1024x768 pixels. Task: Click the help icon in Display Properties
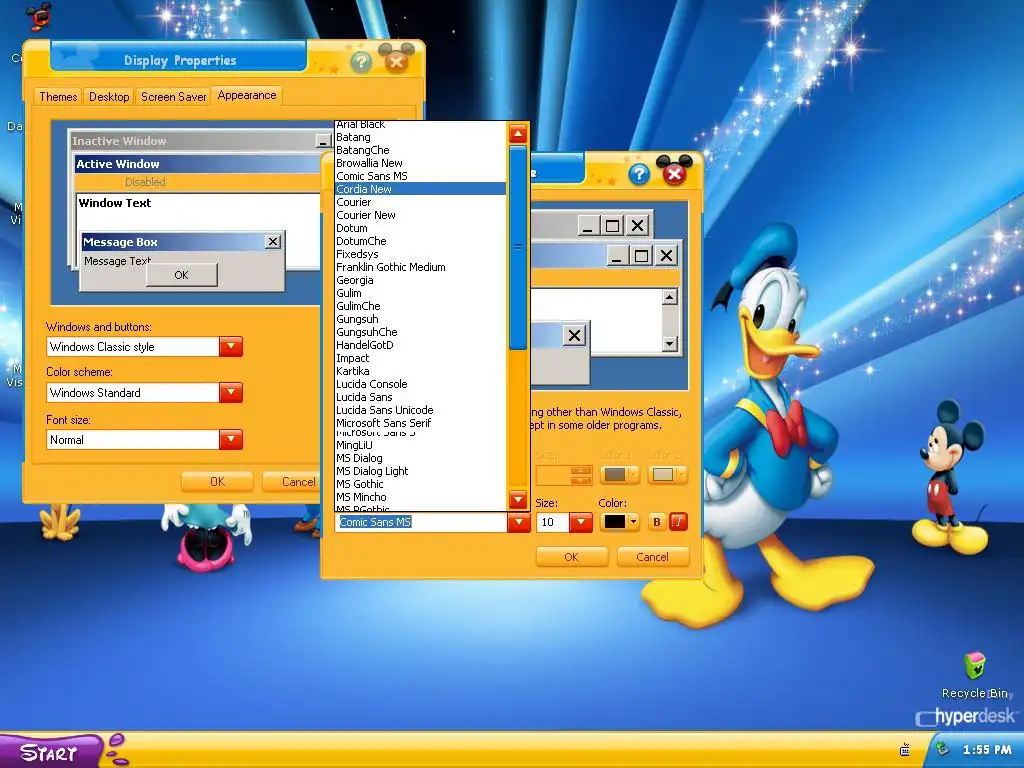(x=361, y=62)
